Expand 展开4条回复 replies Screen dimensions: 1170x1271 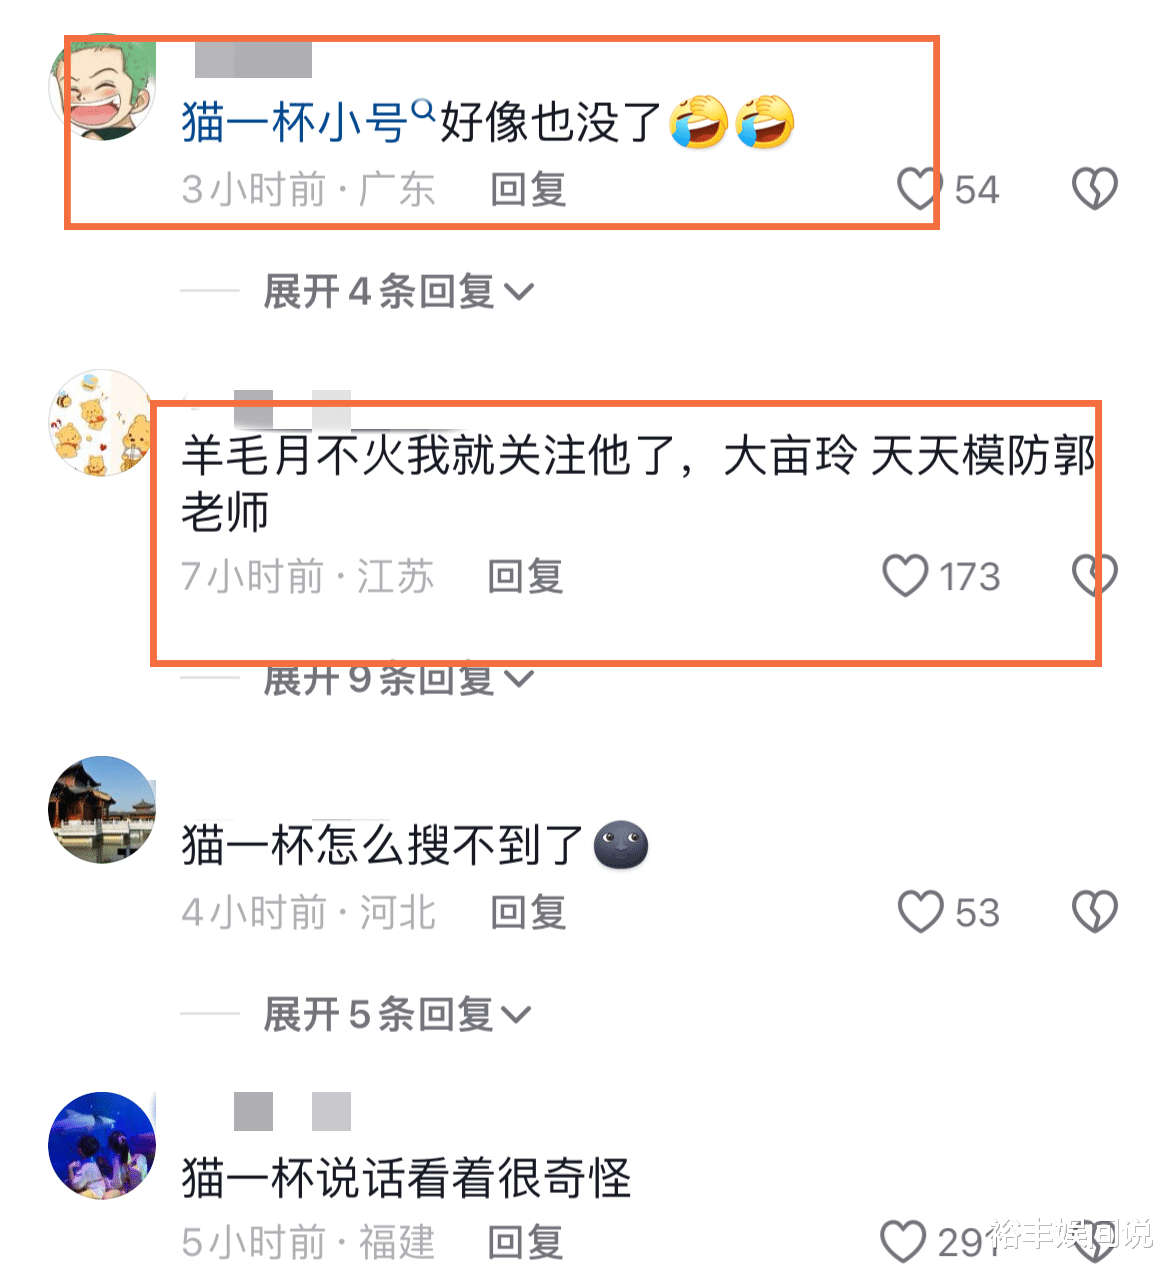click(397, 292)
